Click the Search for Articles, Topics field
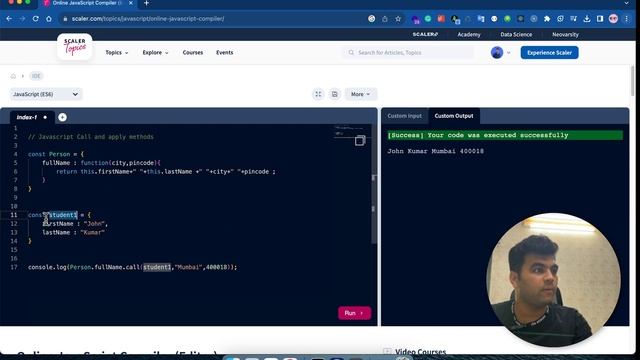The height and width of the screenshot is (360, 640). 408,53
